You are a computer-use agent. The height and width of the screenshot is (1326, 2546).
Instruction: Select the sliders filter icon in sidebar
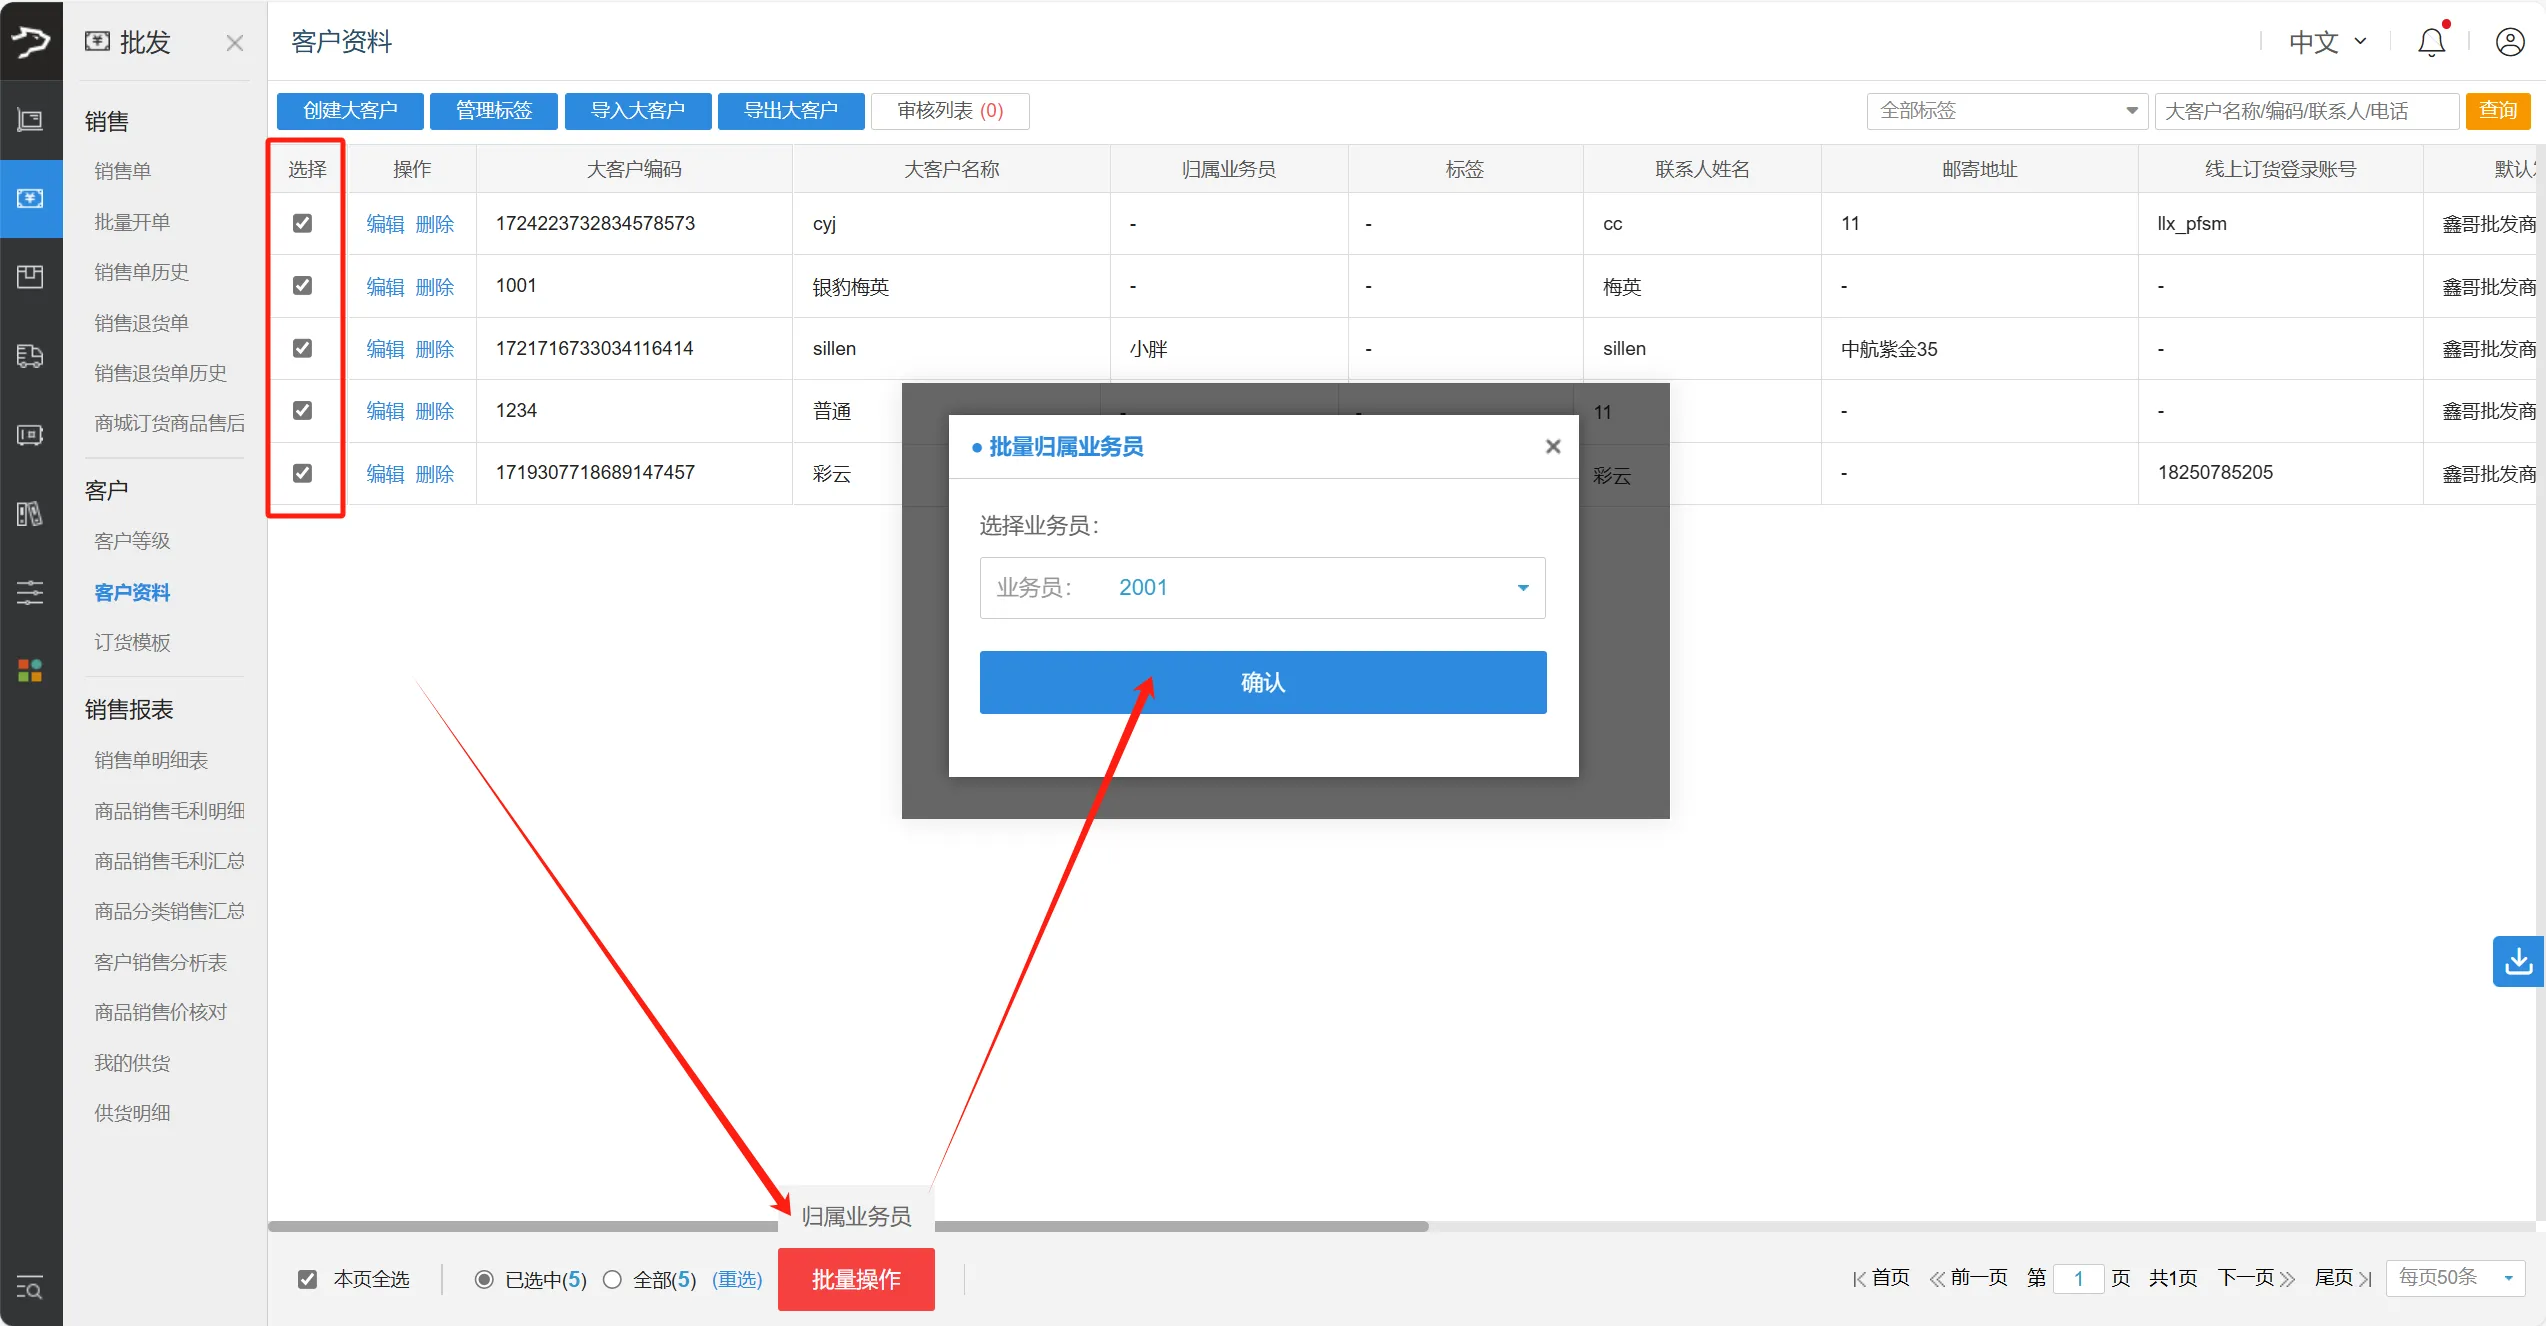[x=29, y=592]
